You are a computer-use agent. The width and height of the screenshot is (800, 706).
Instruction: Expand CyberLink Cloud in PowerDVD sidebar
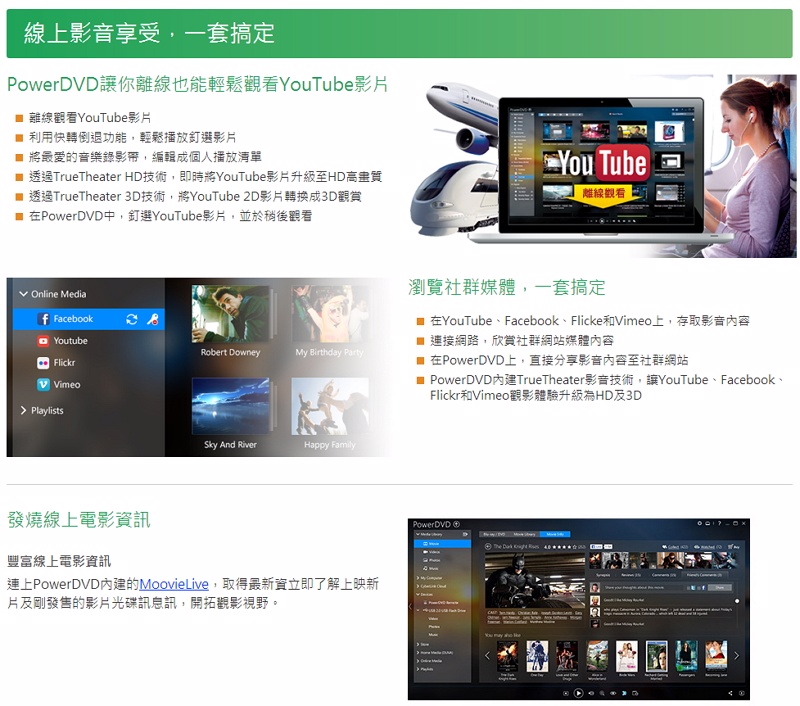click(x=417, y=586)
